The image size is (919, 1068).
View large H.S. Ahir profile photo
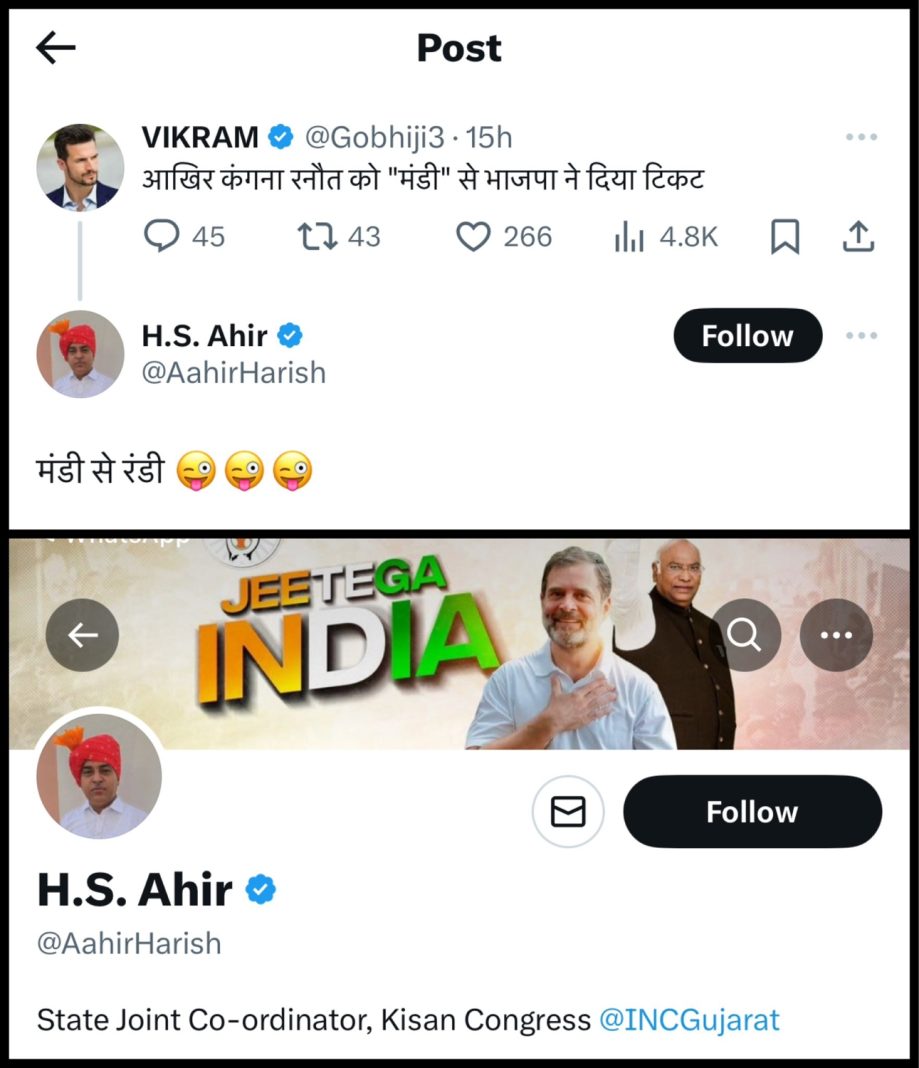pos(99,775)
